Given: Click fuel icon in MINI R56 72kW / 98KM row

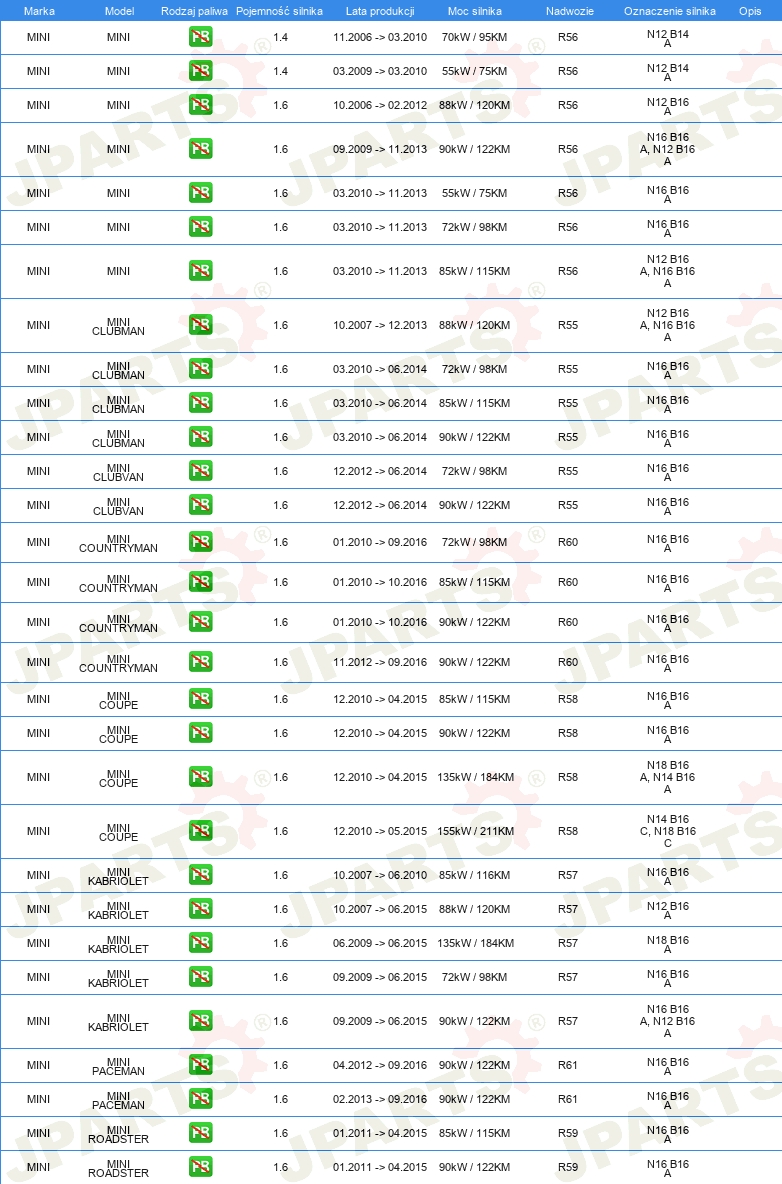Looking at the screenshot, I should click(x=200, y=227).
